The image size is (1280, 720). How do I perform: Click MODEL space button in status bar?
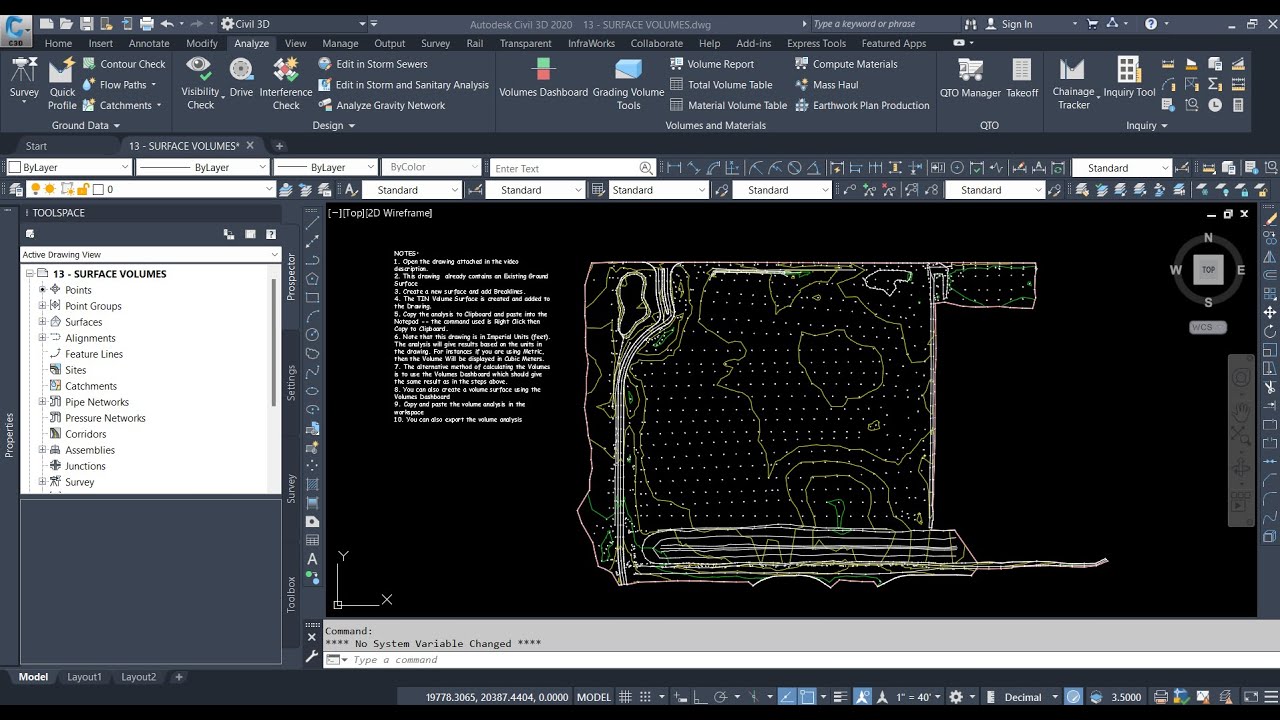[594, 697]
